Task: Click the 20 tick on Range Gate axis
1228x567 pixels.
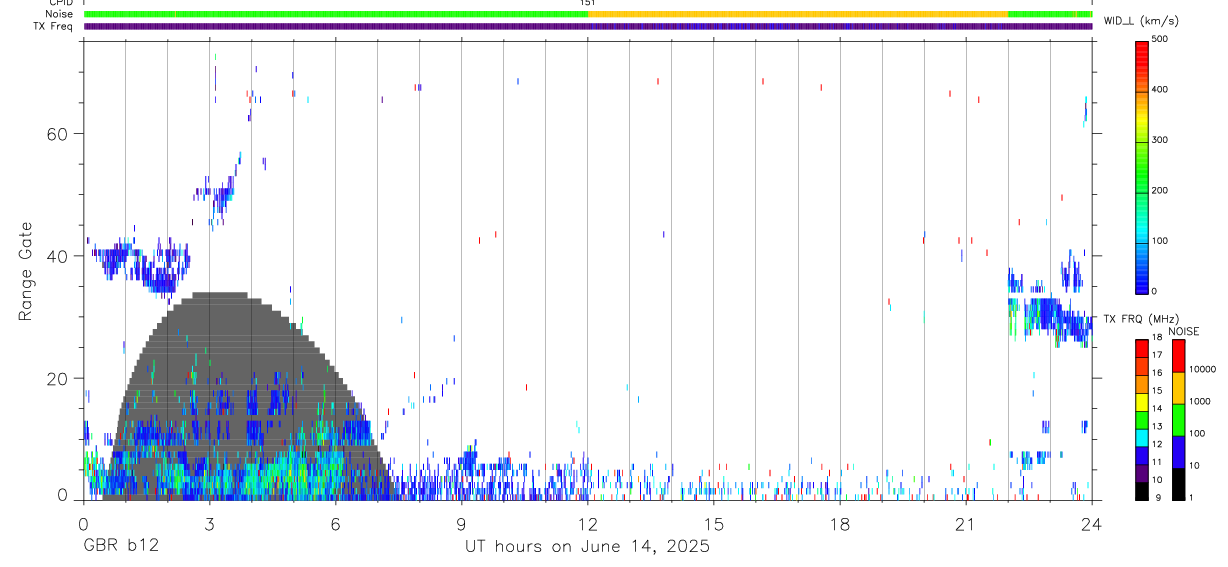Action: pos(55,378)
